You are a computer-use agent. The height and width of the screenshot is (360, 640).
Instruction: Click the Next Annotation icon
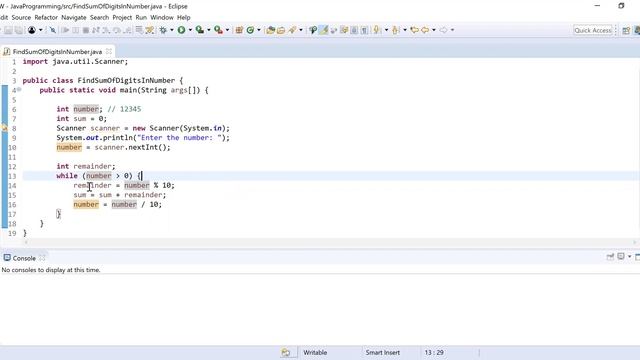point(376,30)
